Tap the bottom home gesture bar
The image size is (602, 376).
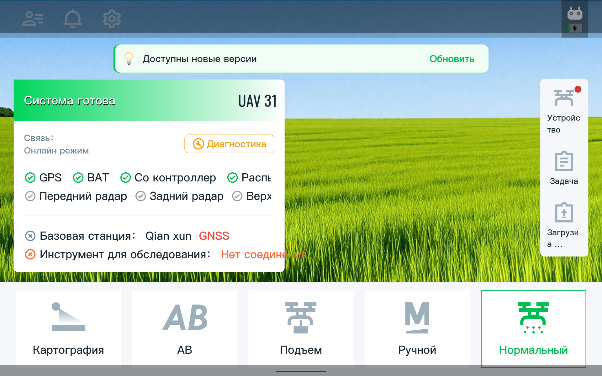(301, 371)
